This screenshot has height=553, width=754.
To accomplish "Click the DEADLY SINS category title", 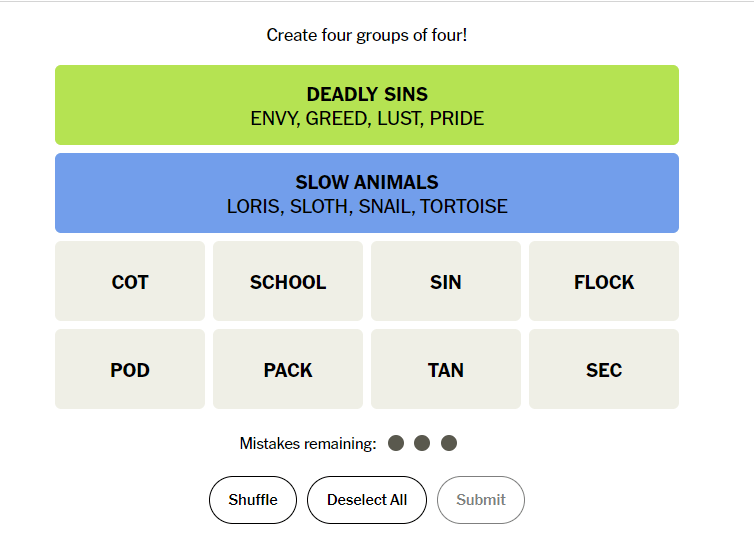I will pos(367,95).
